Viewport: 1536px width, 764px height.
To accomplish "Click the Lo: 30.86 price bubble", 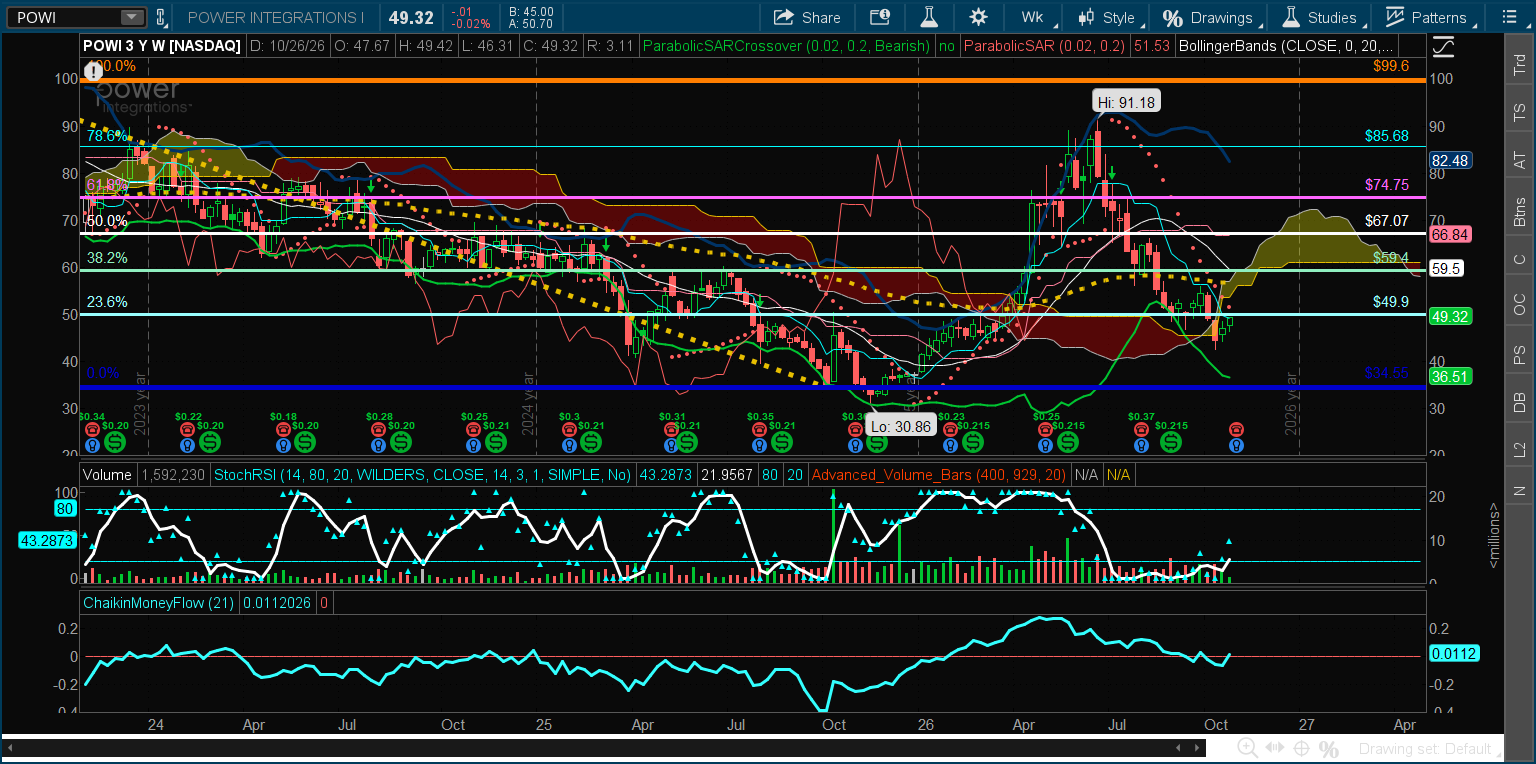I will [900, 425].
